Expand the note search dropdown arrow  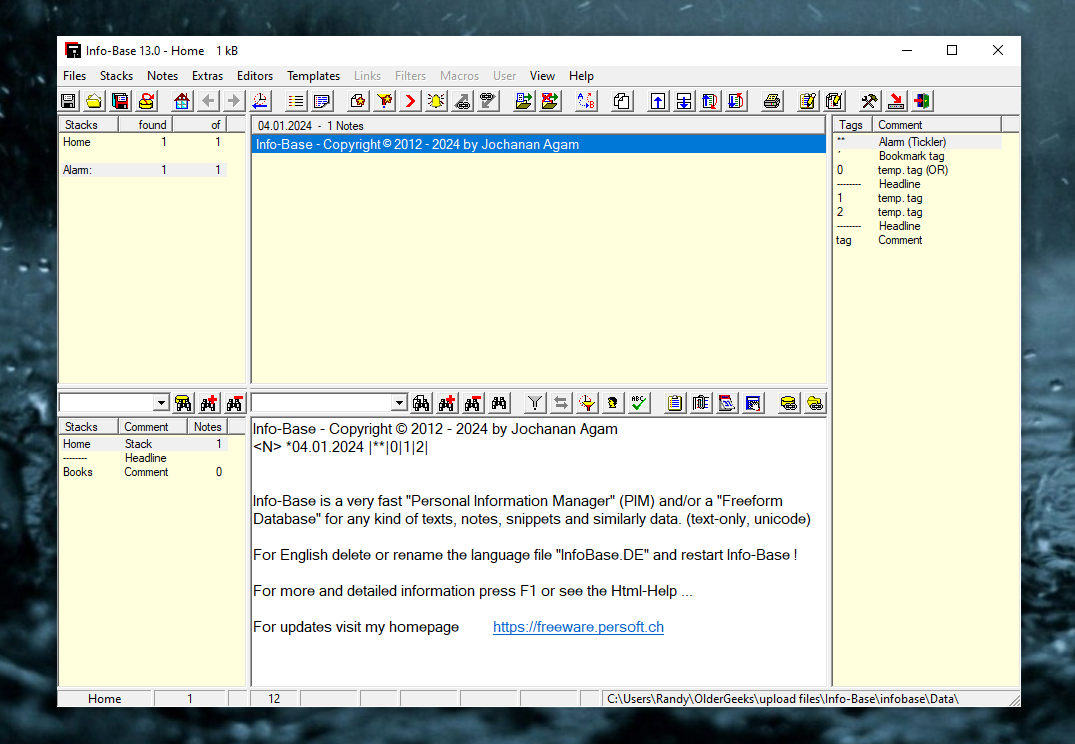(x=399, y=403)
